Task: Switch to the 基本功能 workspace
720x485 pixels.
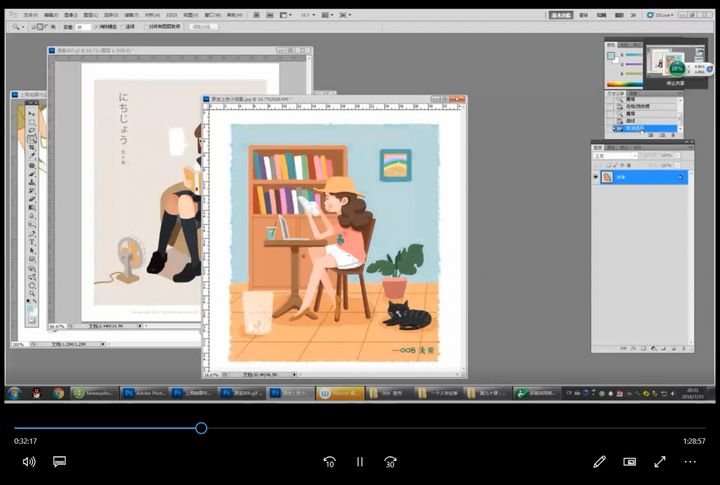Action: 560,15
